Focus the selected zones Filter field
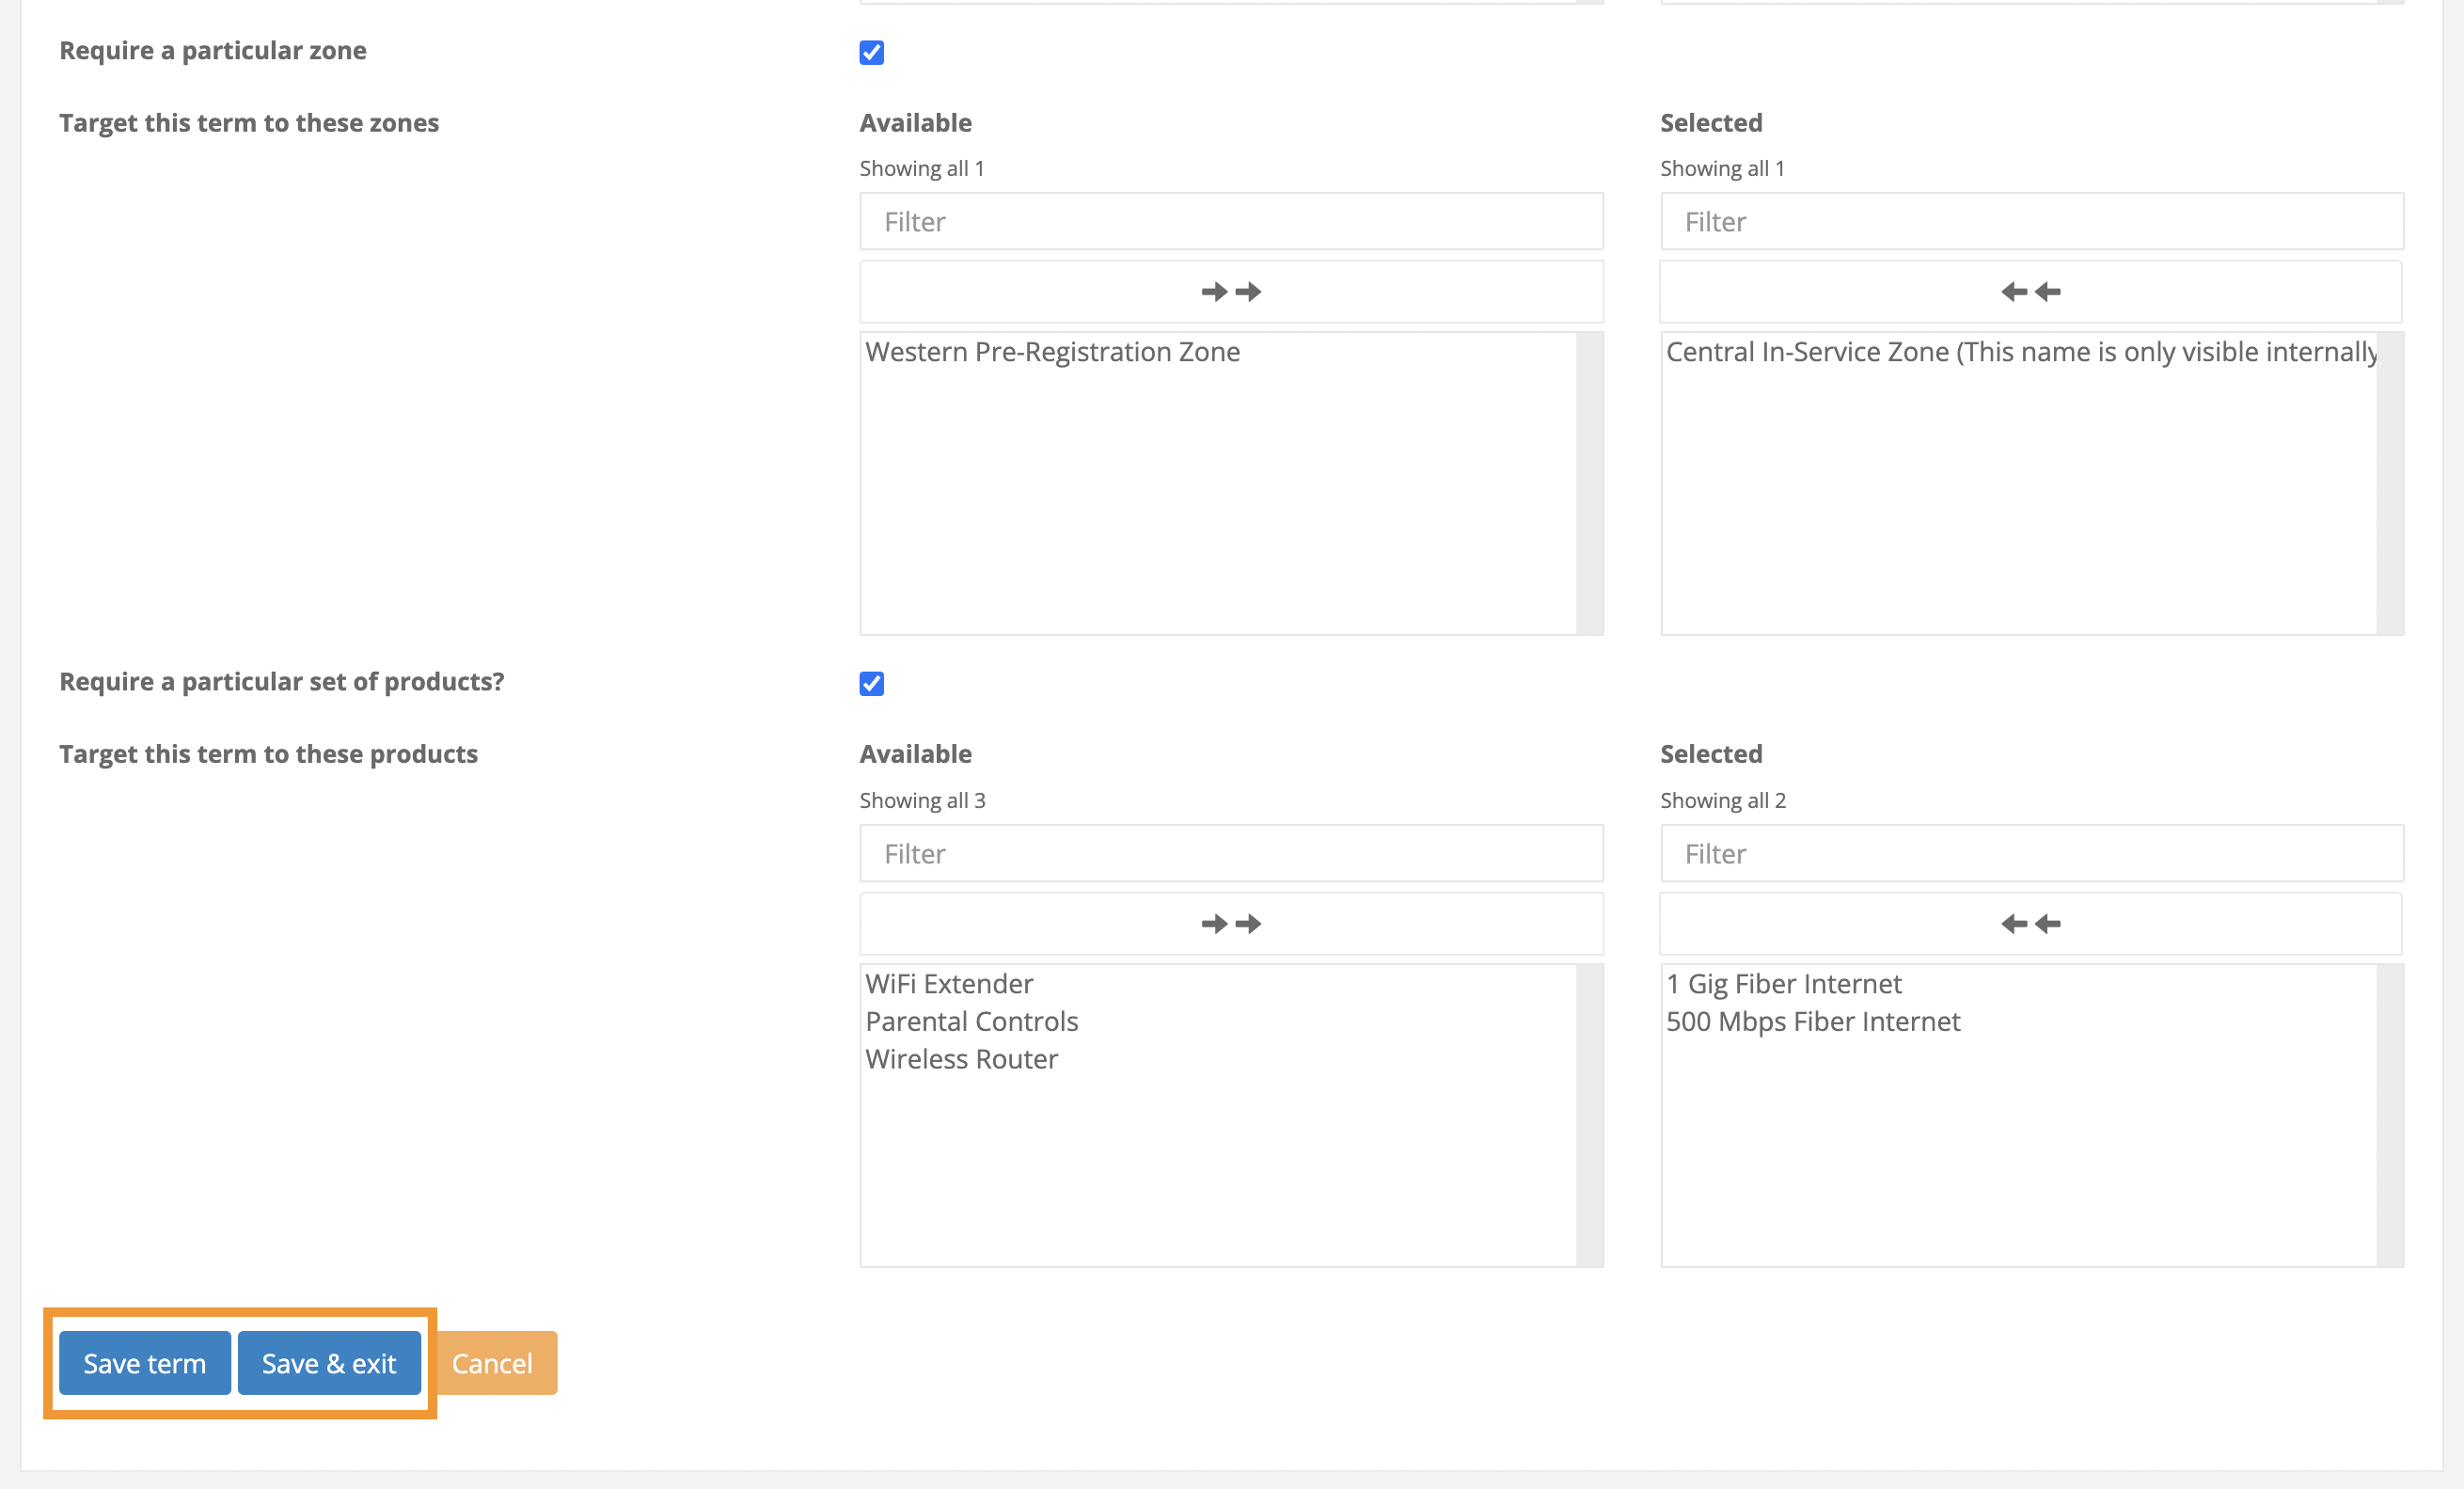 2031,221
